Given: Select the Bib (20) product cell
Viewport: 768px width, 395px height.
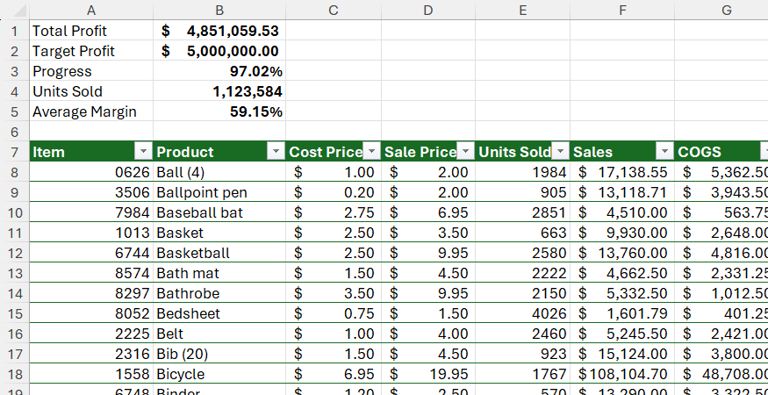Looking at the screenshot, I should (x=219, y=354).
